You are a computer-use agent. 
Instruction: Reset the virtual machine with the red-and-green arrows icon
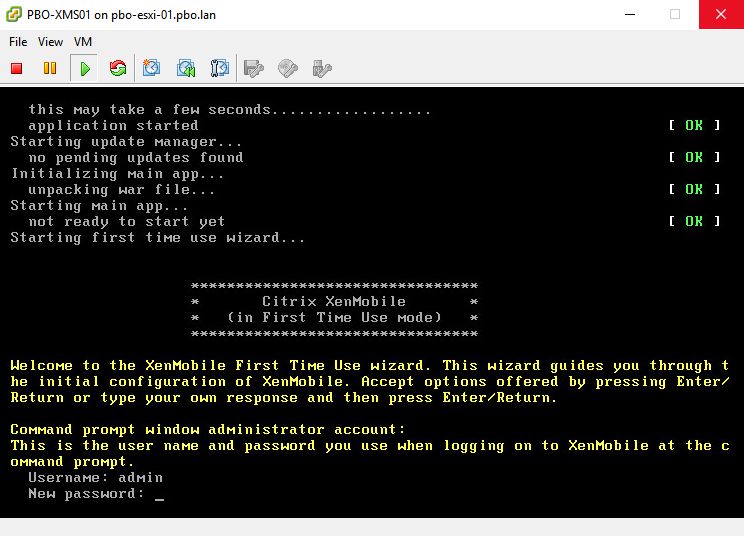pyautogui.click(x=118, y=68)
